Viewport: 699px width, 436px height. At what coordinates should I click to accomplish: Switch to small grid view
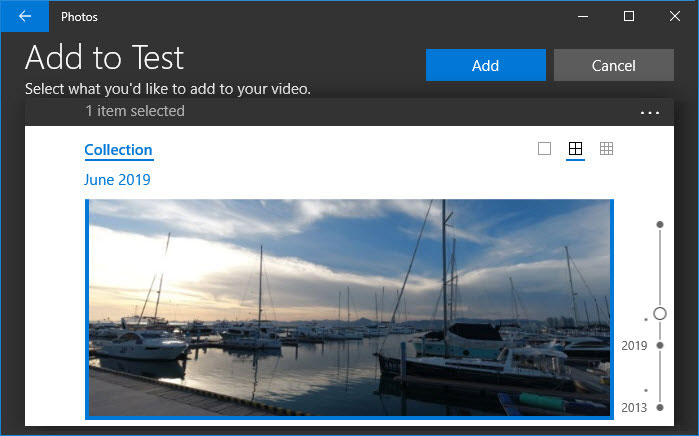(606, 149)
